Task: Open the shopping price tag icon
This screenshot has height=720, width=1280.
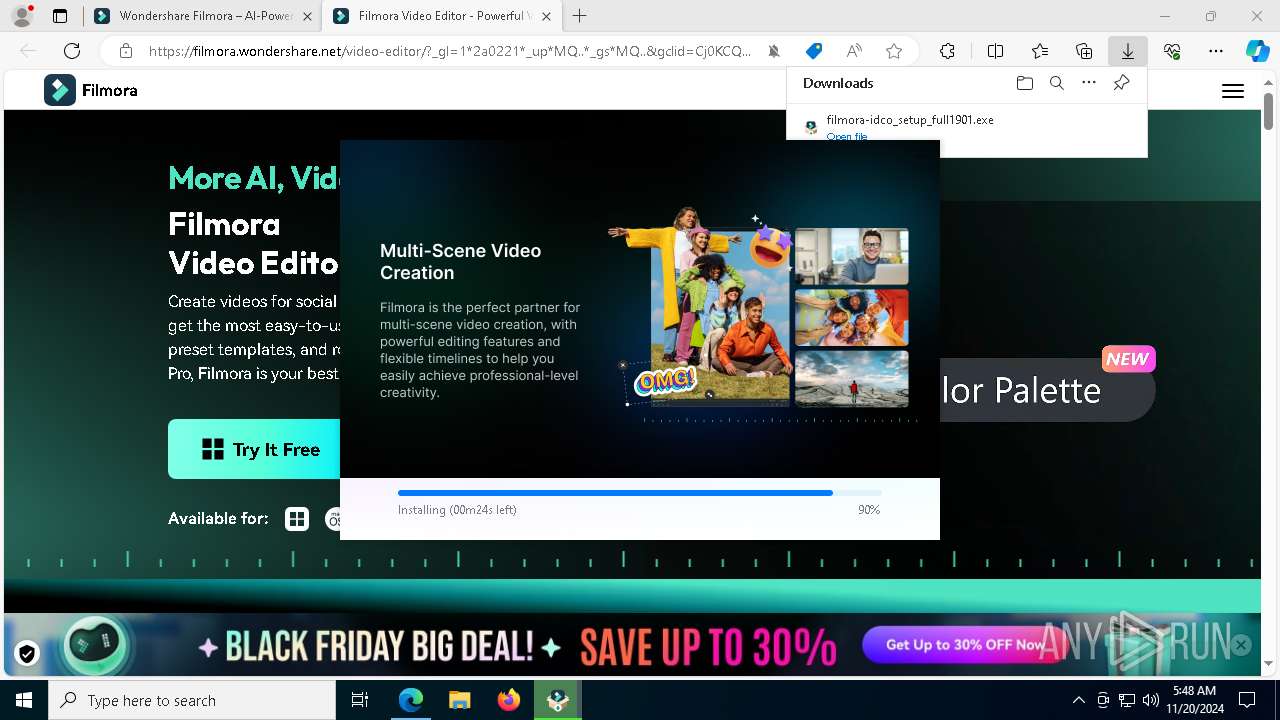Action: coord(814,51)
